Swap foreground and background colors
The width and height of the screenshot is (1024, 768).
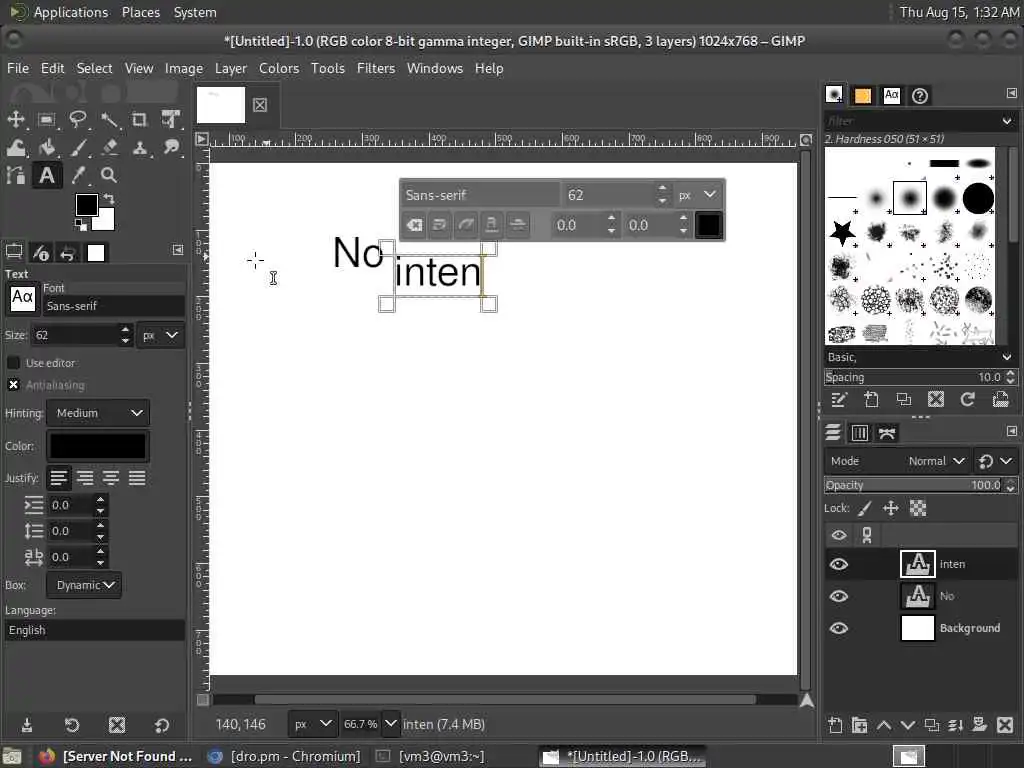(x=109, y=199)
